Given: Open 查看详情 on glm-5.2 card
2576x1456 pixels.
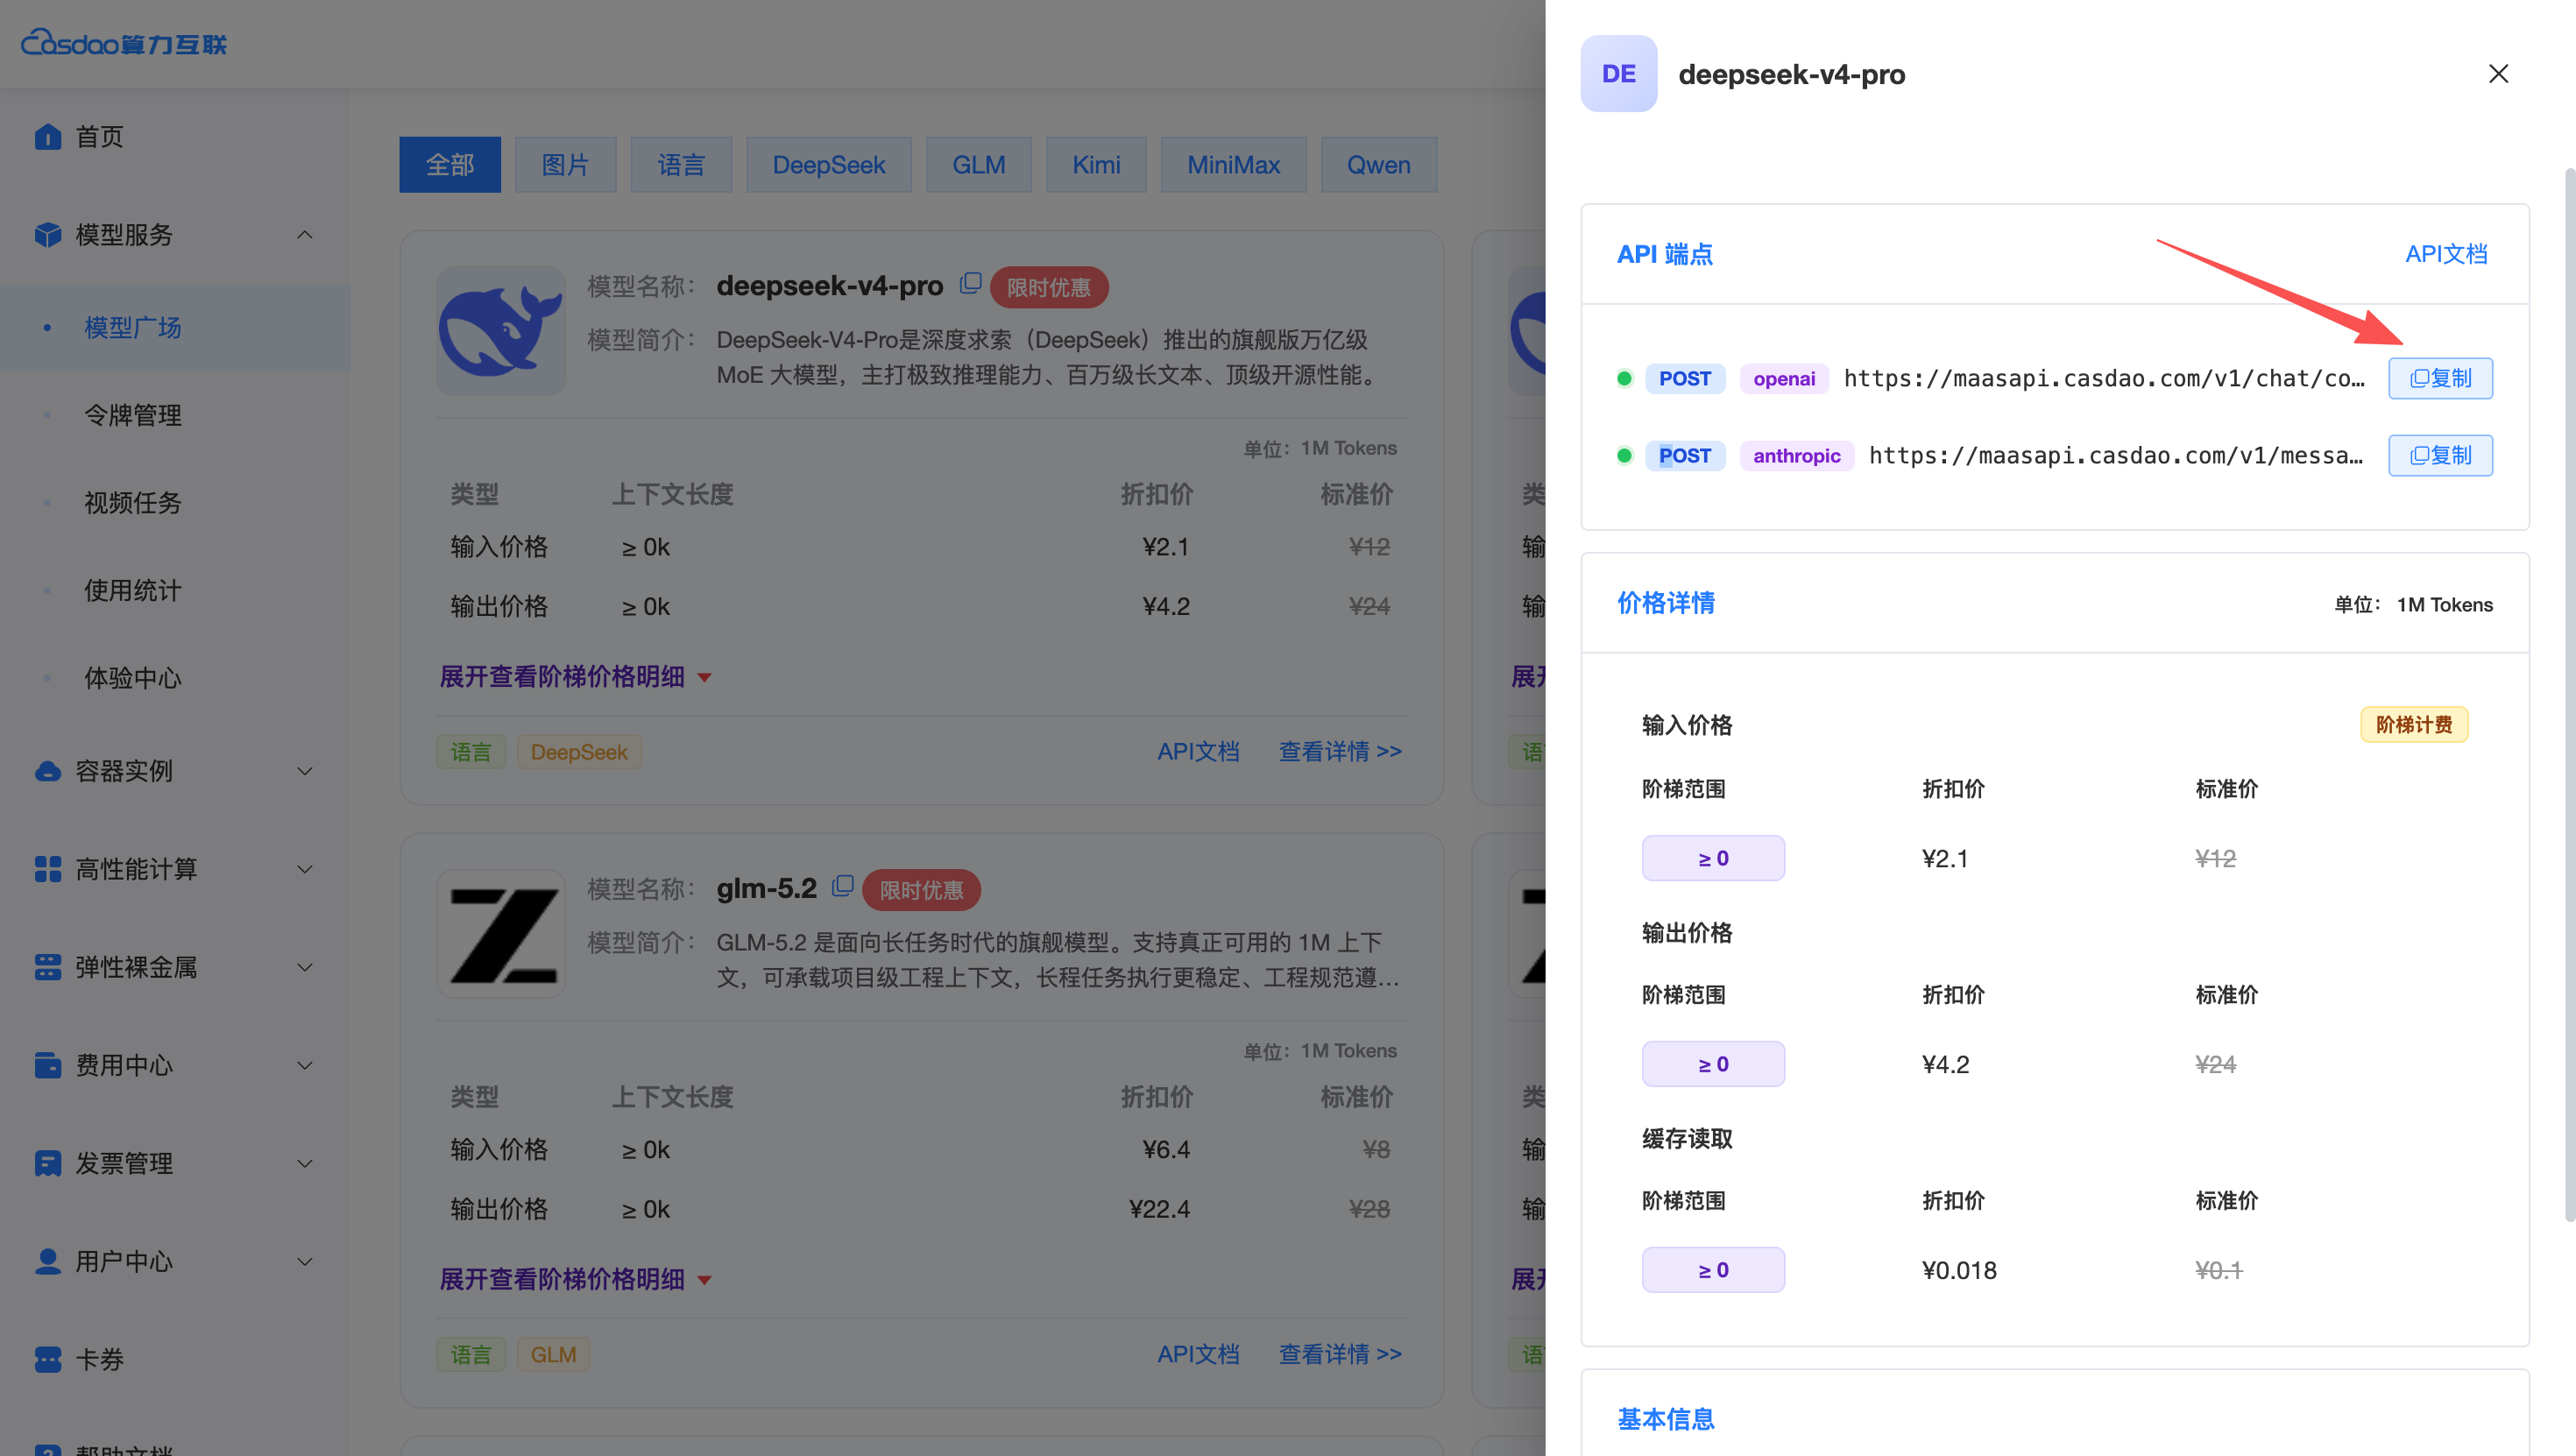Looking at the screenshot, I should pos(1340,1354).
